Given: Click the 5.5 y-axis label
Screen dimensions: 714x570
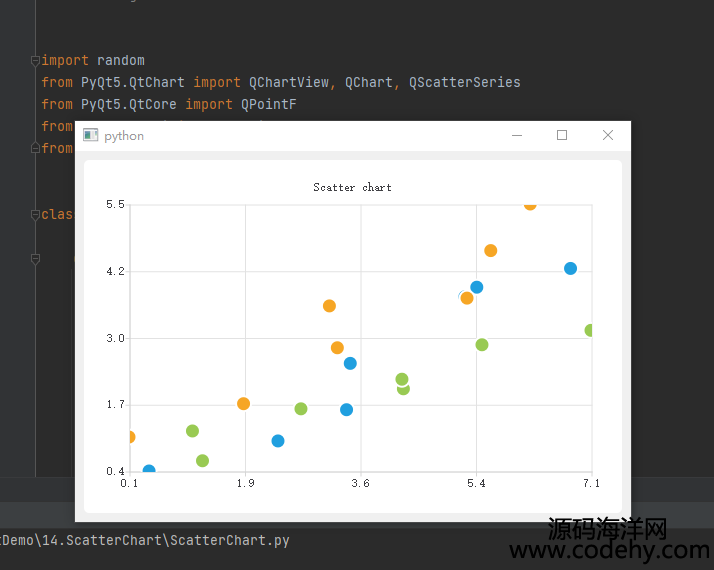Looking at the screenshot, I should [x=115, y=204].
